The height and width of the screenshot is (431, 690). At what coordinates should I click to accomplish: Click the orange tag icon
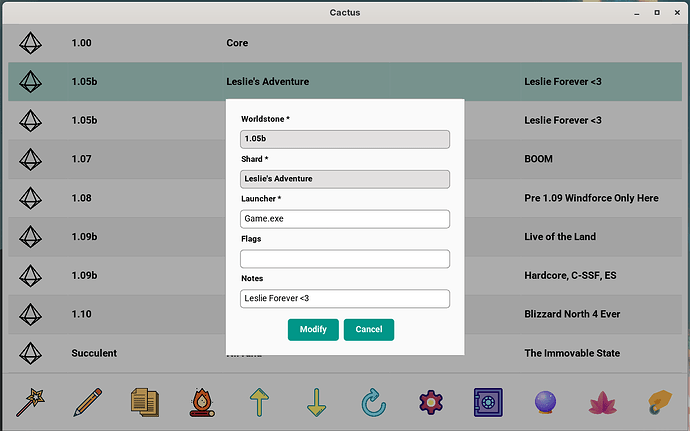coord(660,402)
